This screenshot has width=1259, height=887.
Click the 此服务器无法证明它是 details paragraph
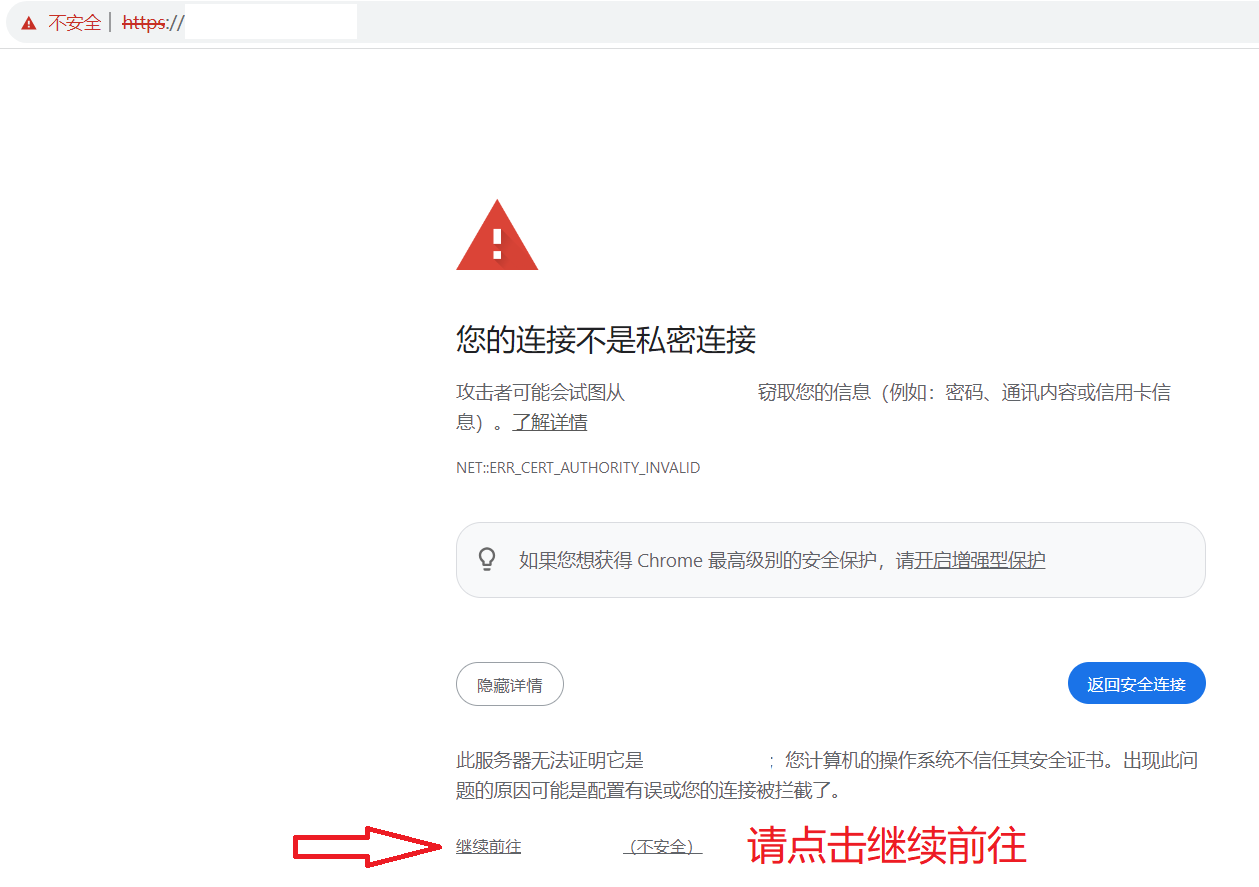550,761
